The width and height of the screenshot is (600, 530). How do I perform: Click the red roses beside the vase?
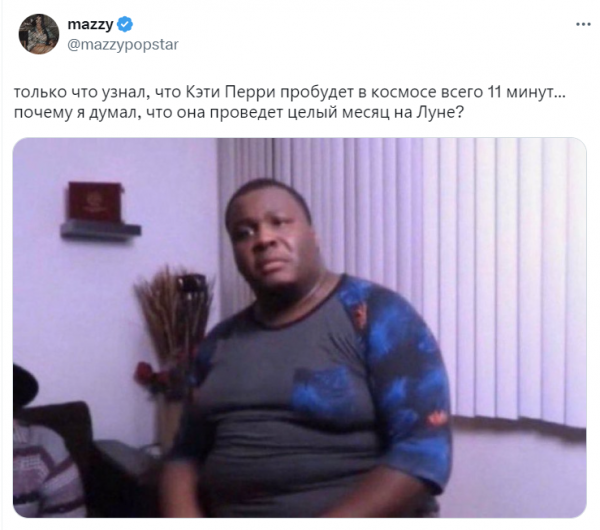(153, 377)
